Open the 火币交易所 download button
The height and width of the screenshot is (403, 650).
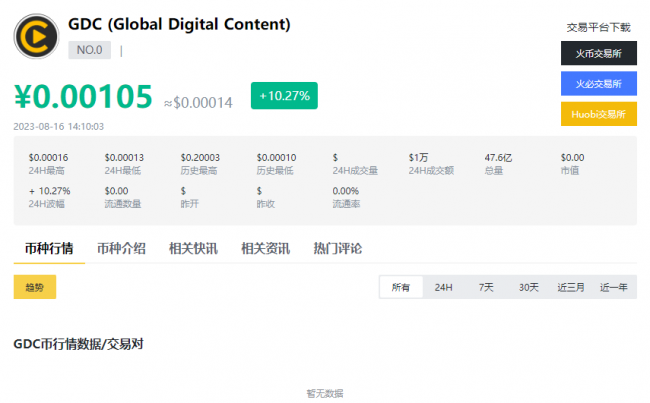pyautogui.click(x=599, y=53)
